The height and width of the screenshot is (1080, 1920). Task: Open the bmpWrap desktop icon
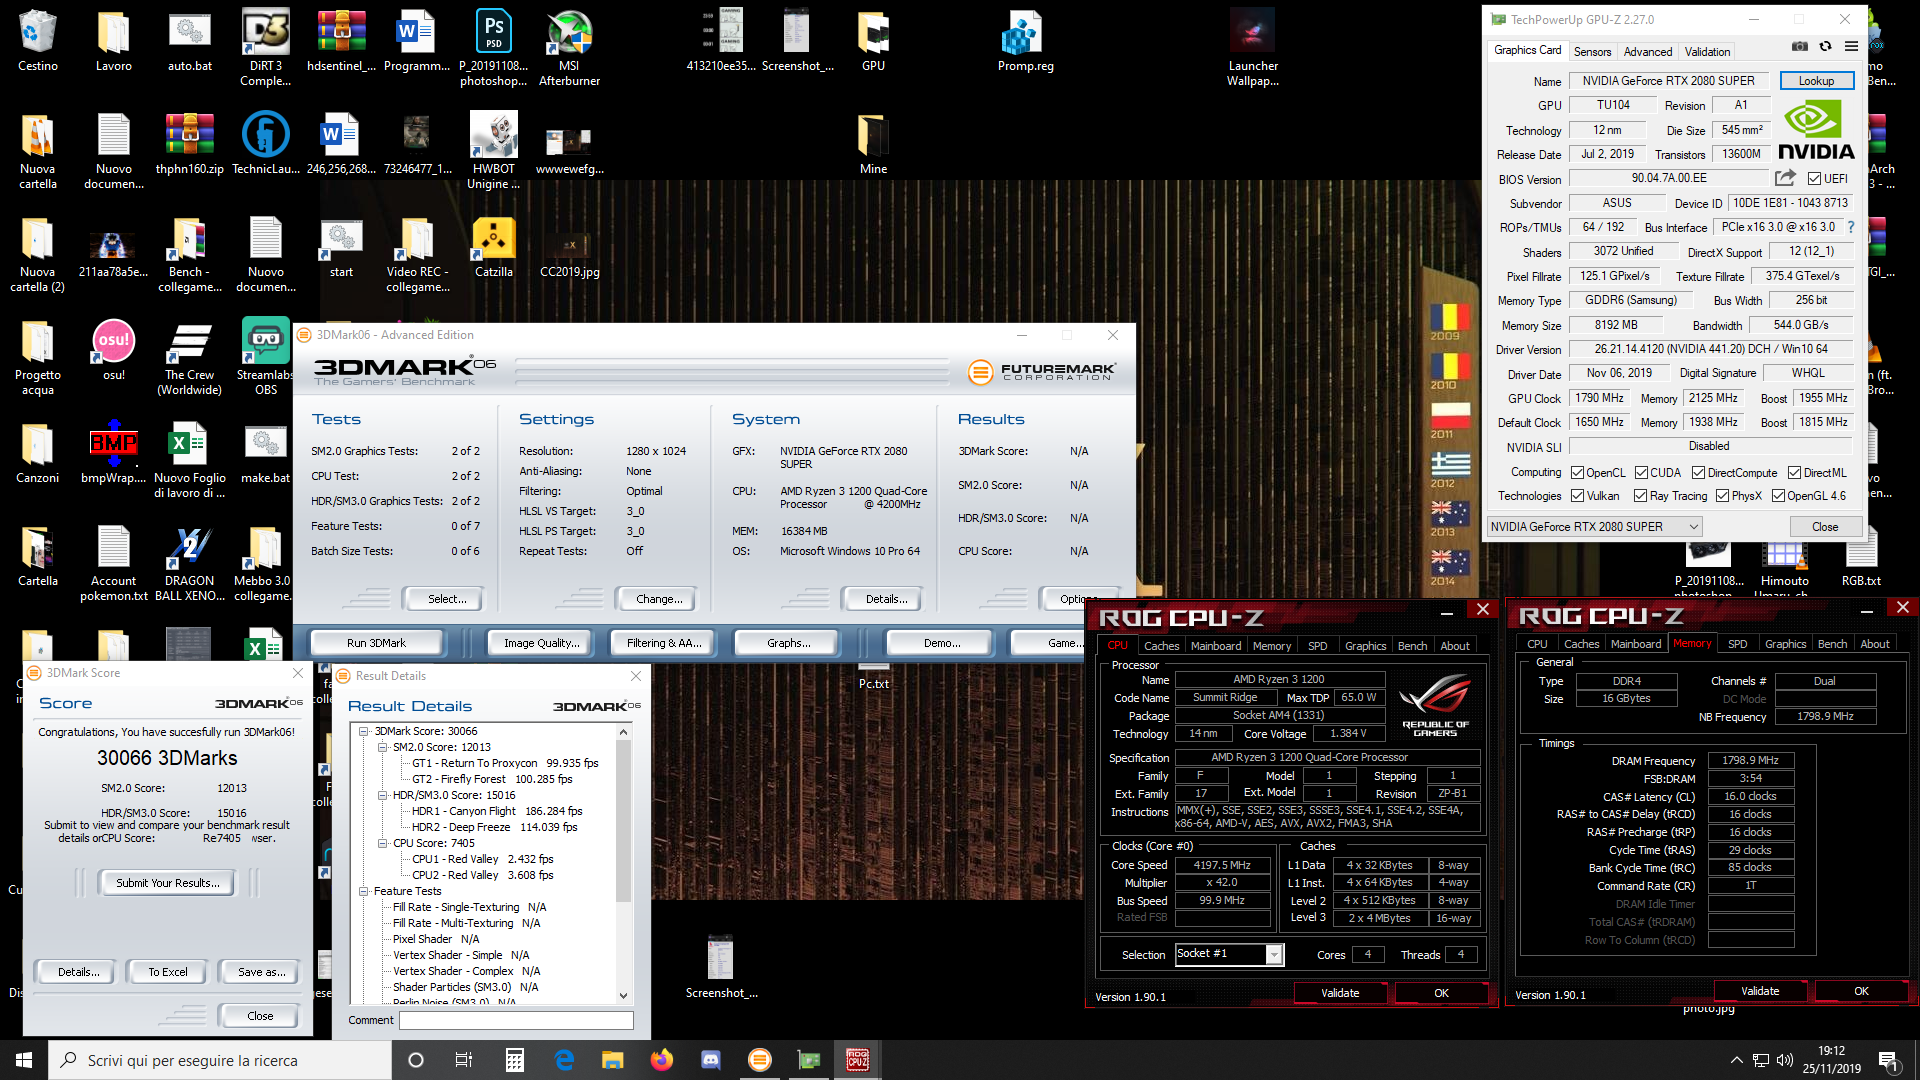click(113, 455)
